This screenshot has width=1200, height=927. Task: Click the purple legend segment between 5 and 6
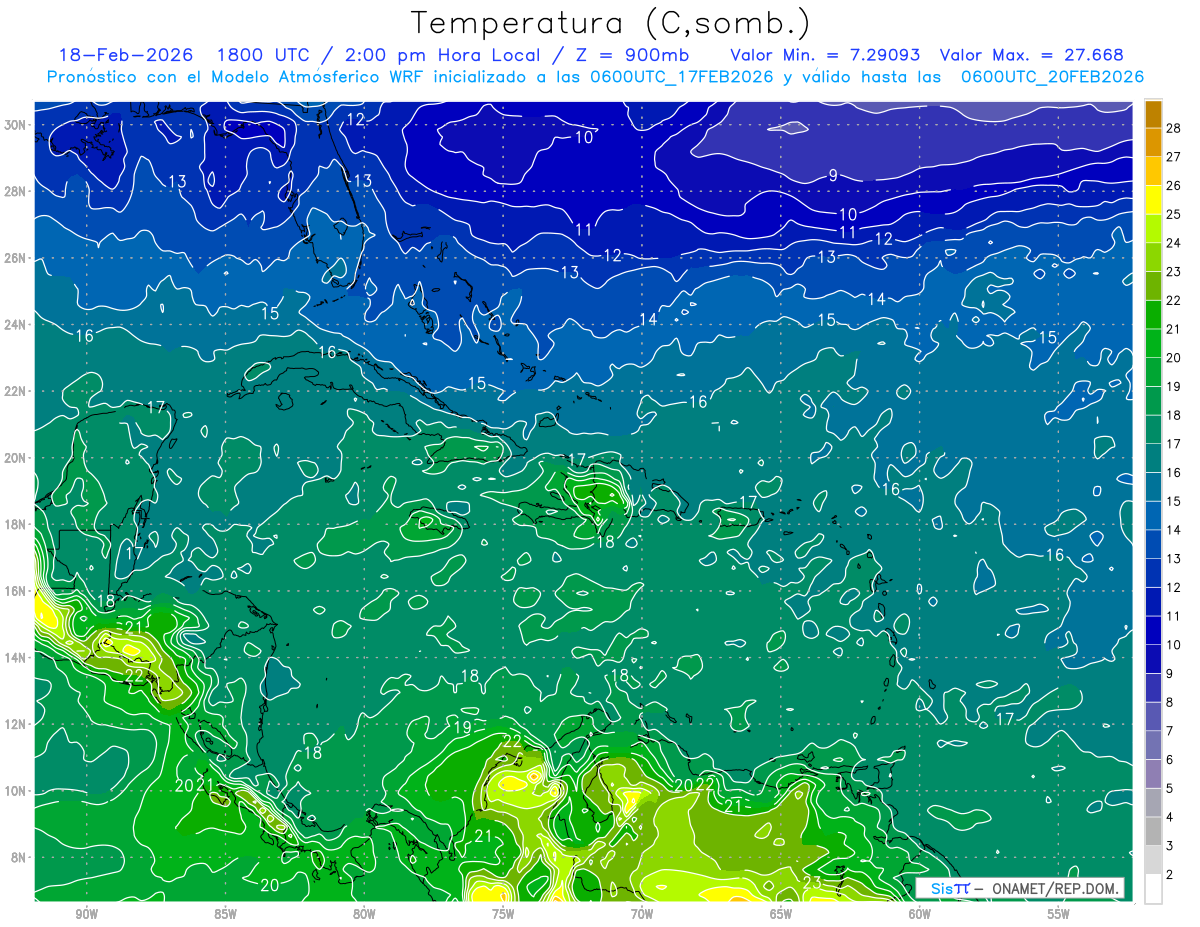[1153, 774]
